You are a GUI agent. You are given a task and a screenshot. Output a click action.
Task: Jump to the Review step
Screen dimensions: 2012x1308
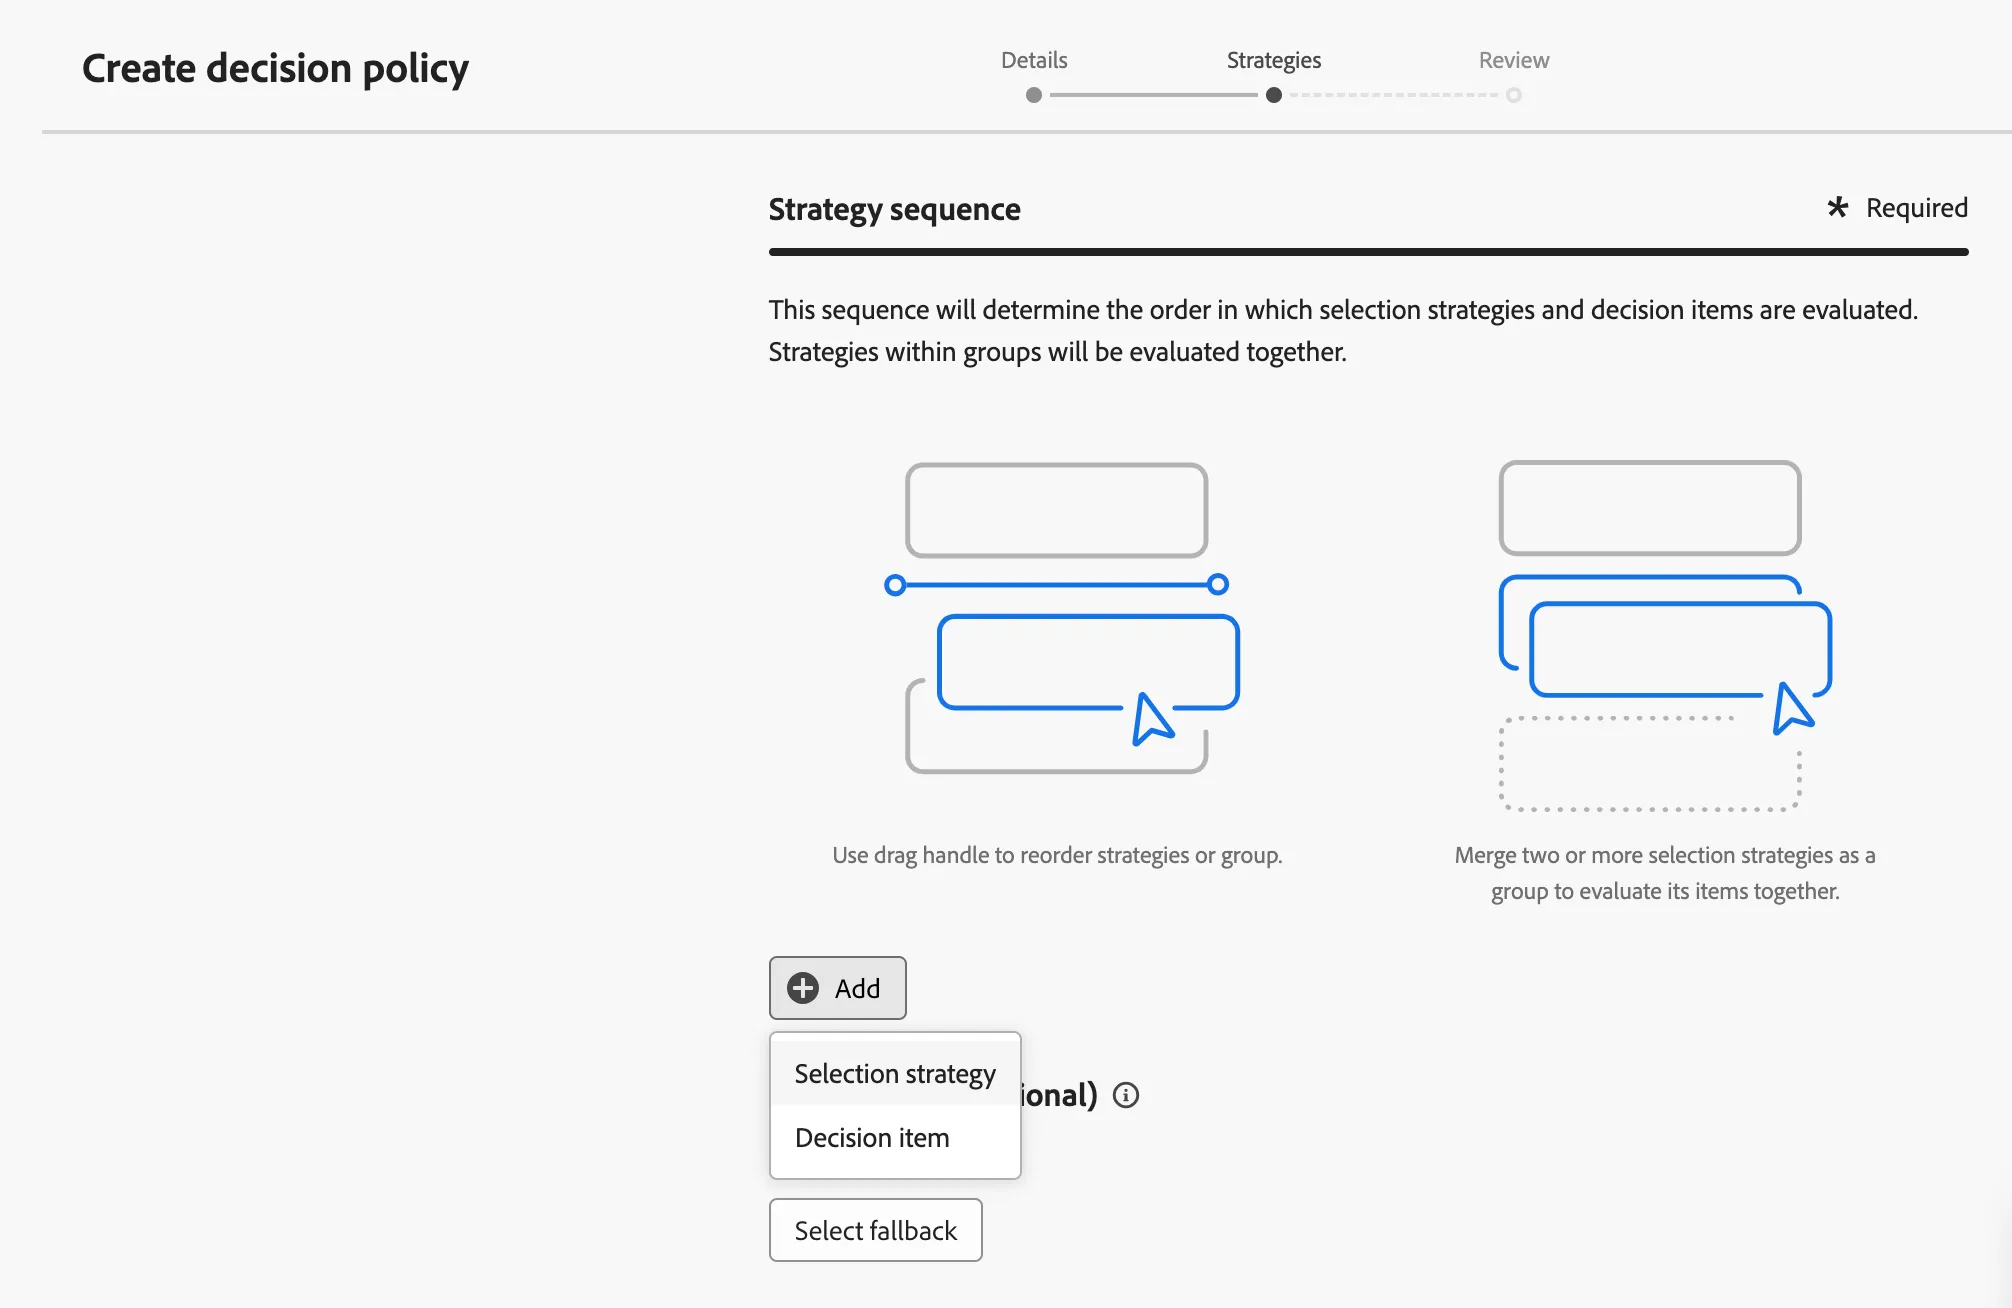click(1514, 60)
